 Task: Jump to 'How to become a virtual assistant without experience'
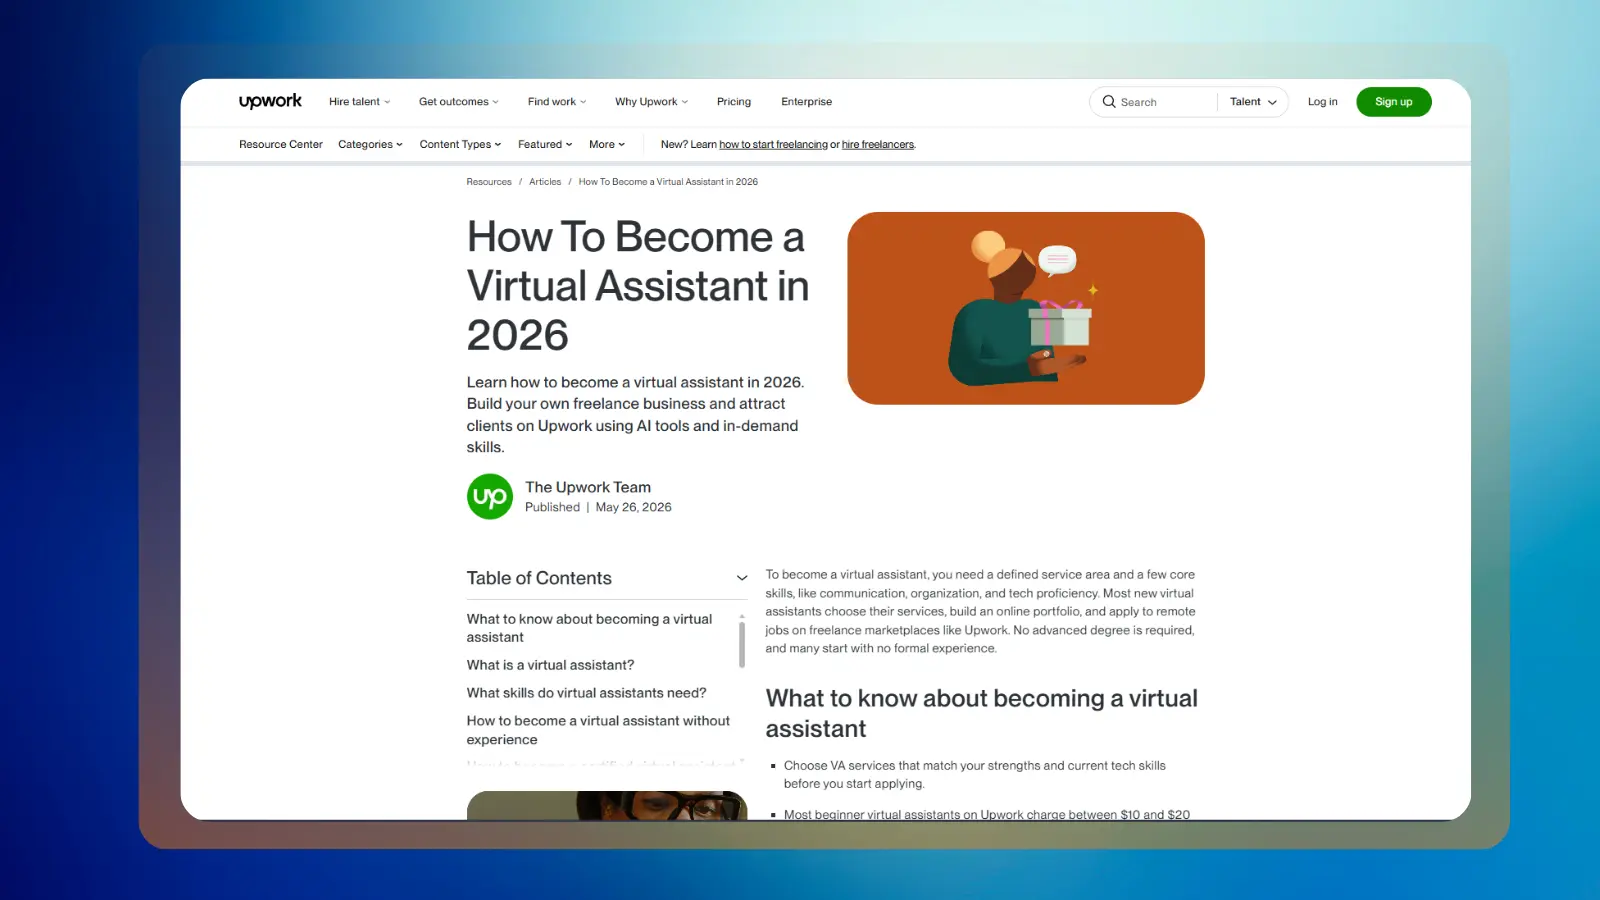[598, 730]
